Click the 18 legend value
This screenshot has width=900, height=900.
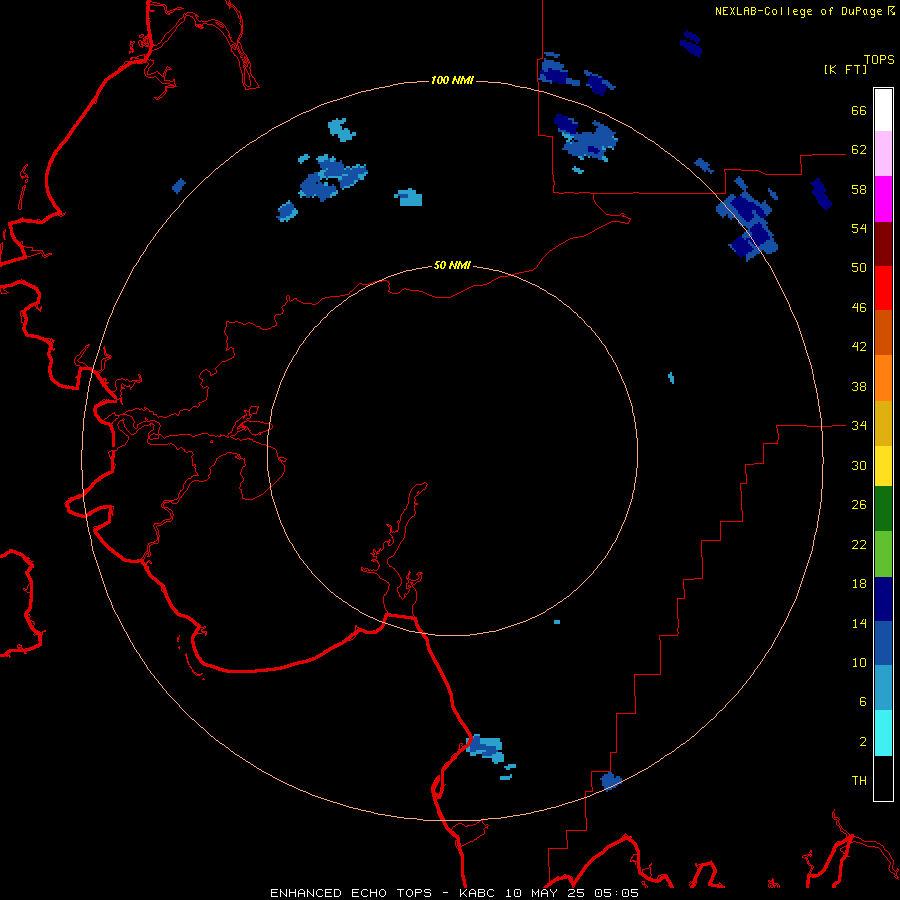pyautogui.click(x=859, y=584)
